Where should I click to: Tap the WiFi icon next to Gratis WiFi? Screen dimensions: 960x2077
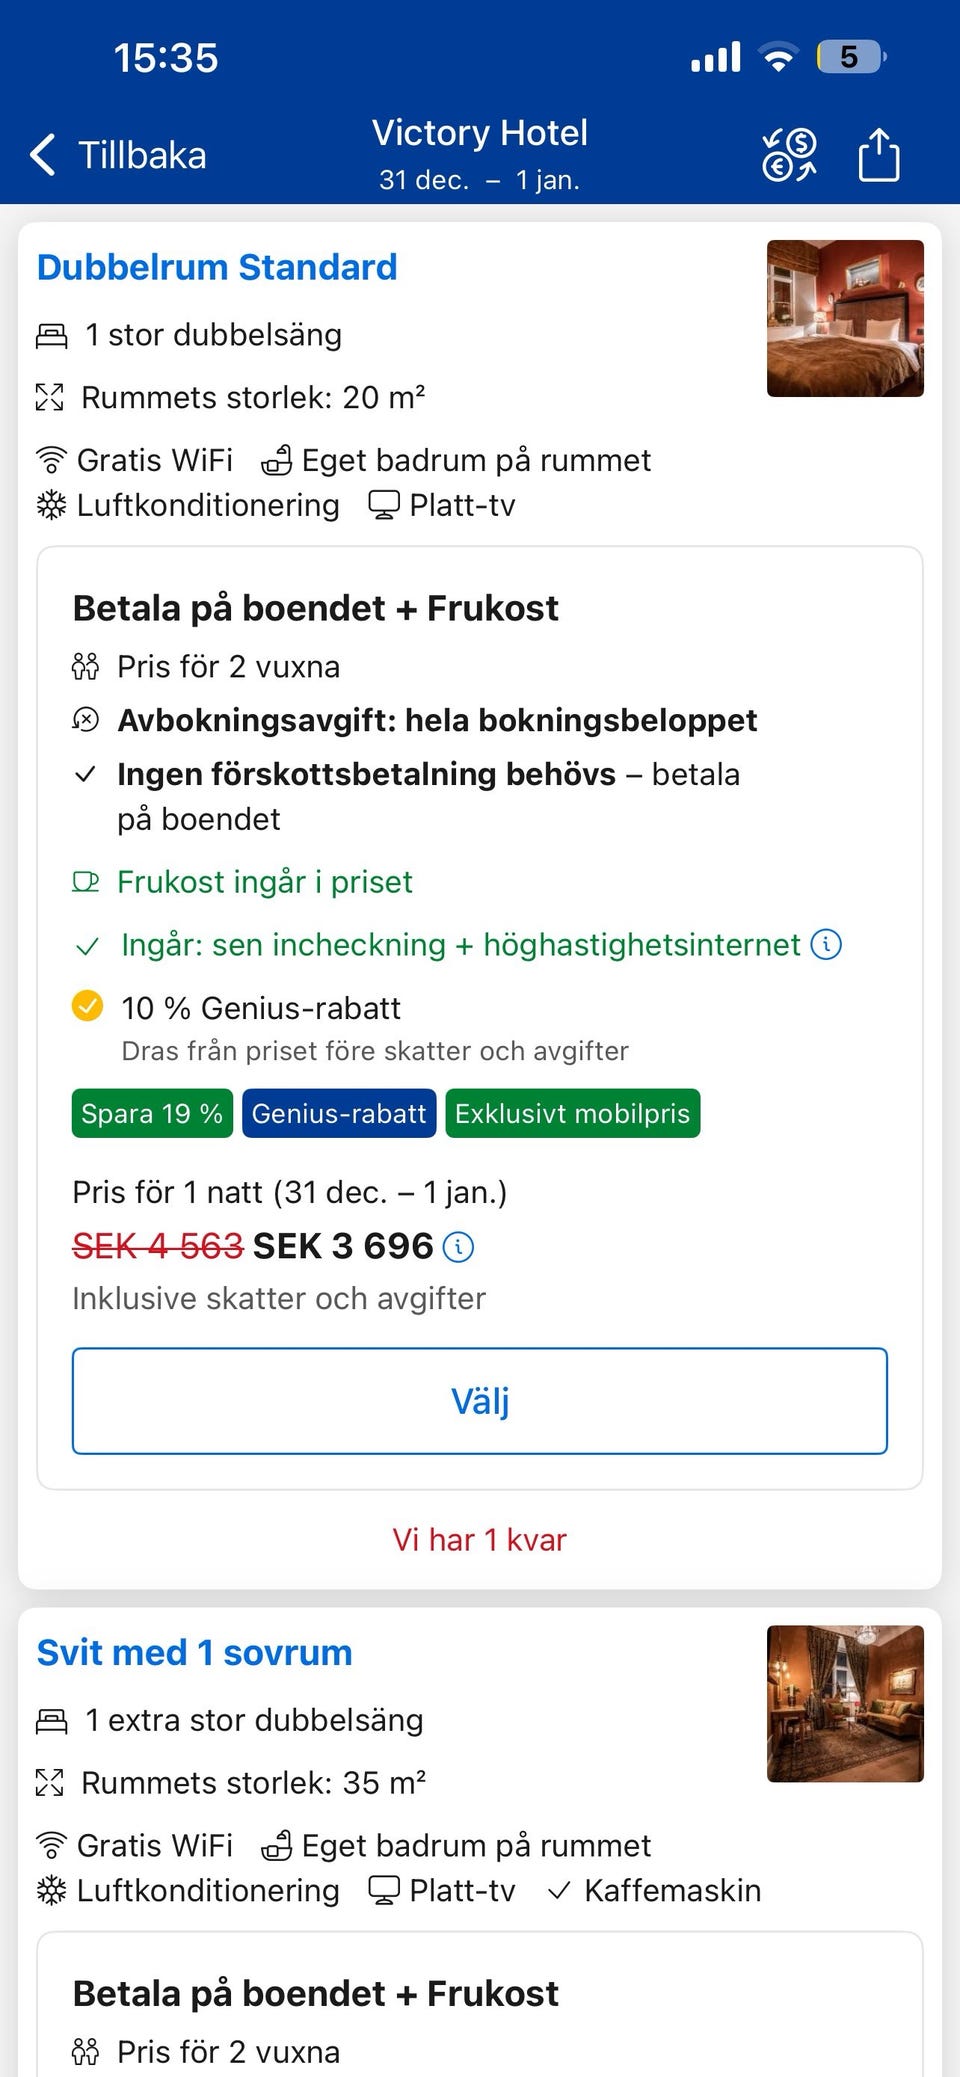[x=49, y=459]
